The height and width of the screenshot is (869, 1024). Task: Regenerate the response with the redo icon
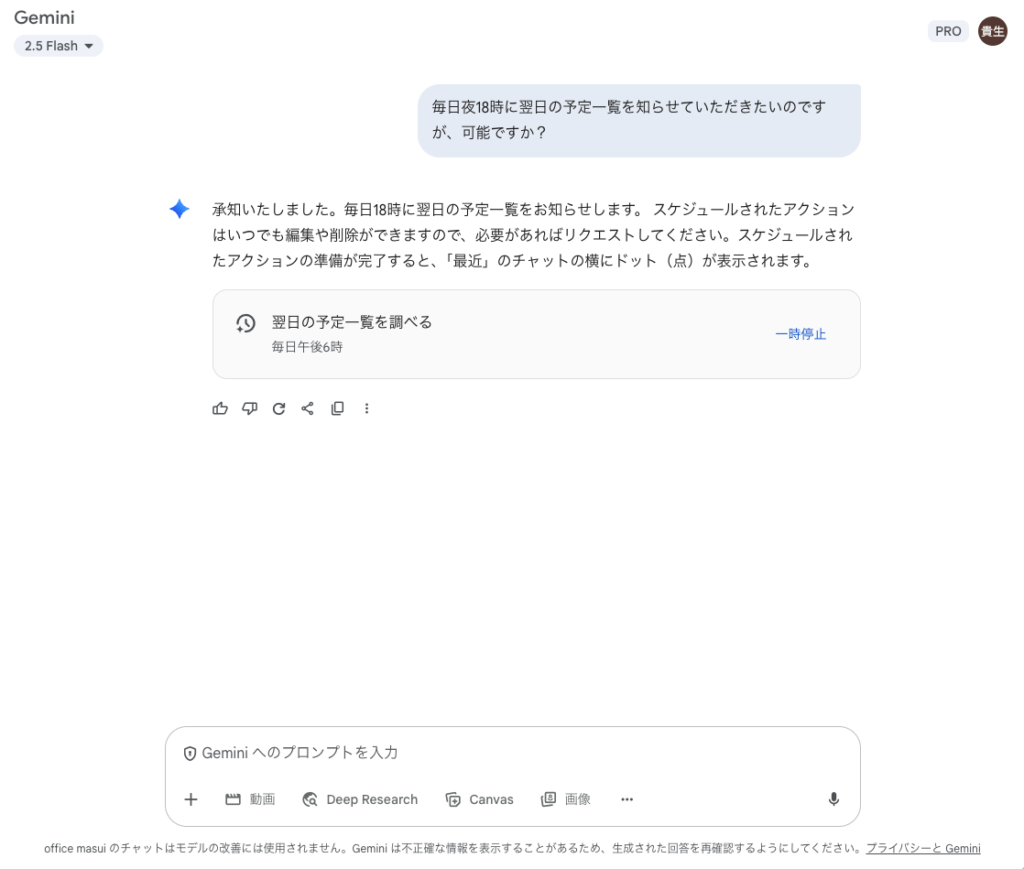[x=279, y=408]
